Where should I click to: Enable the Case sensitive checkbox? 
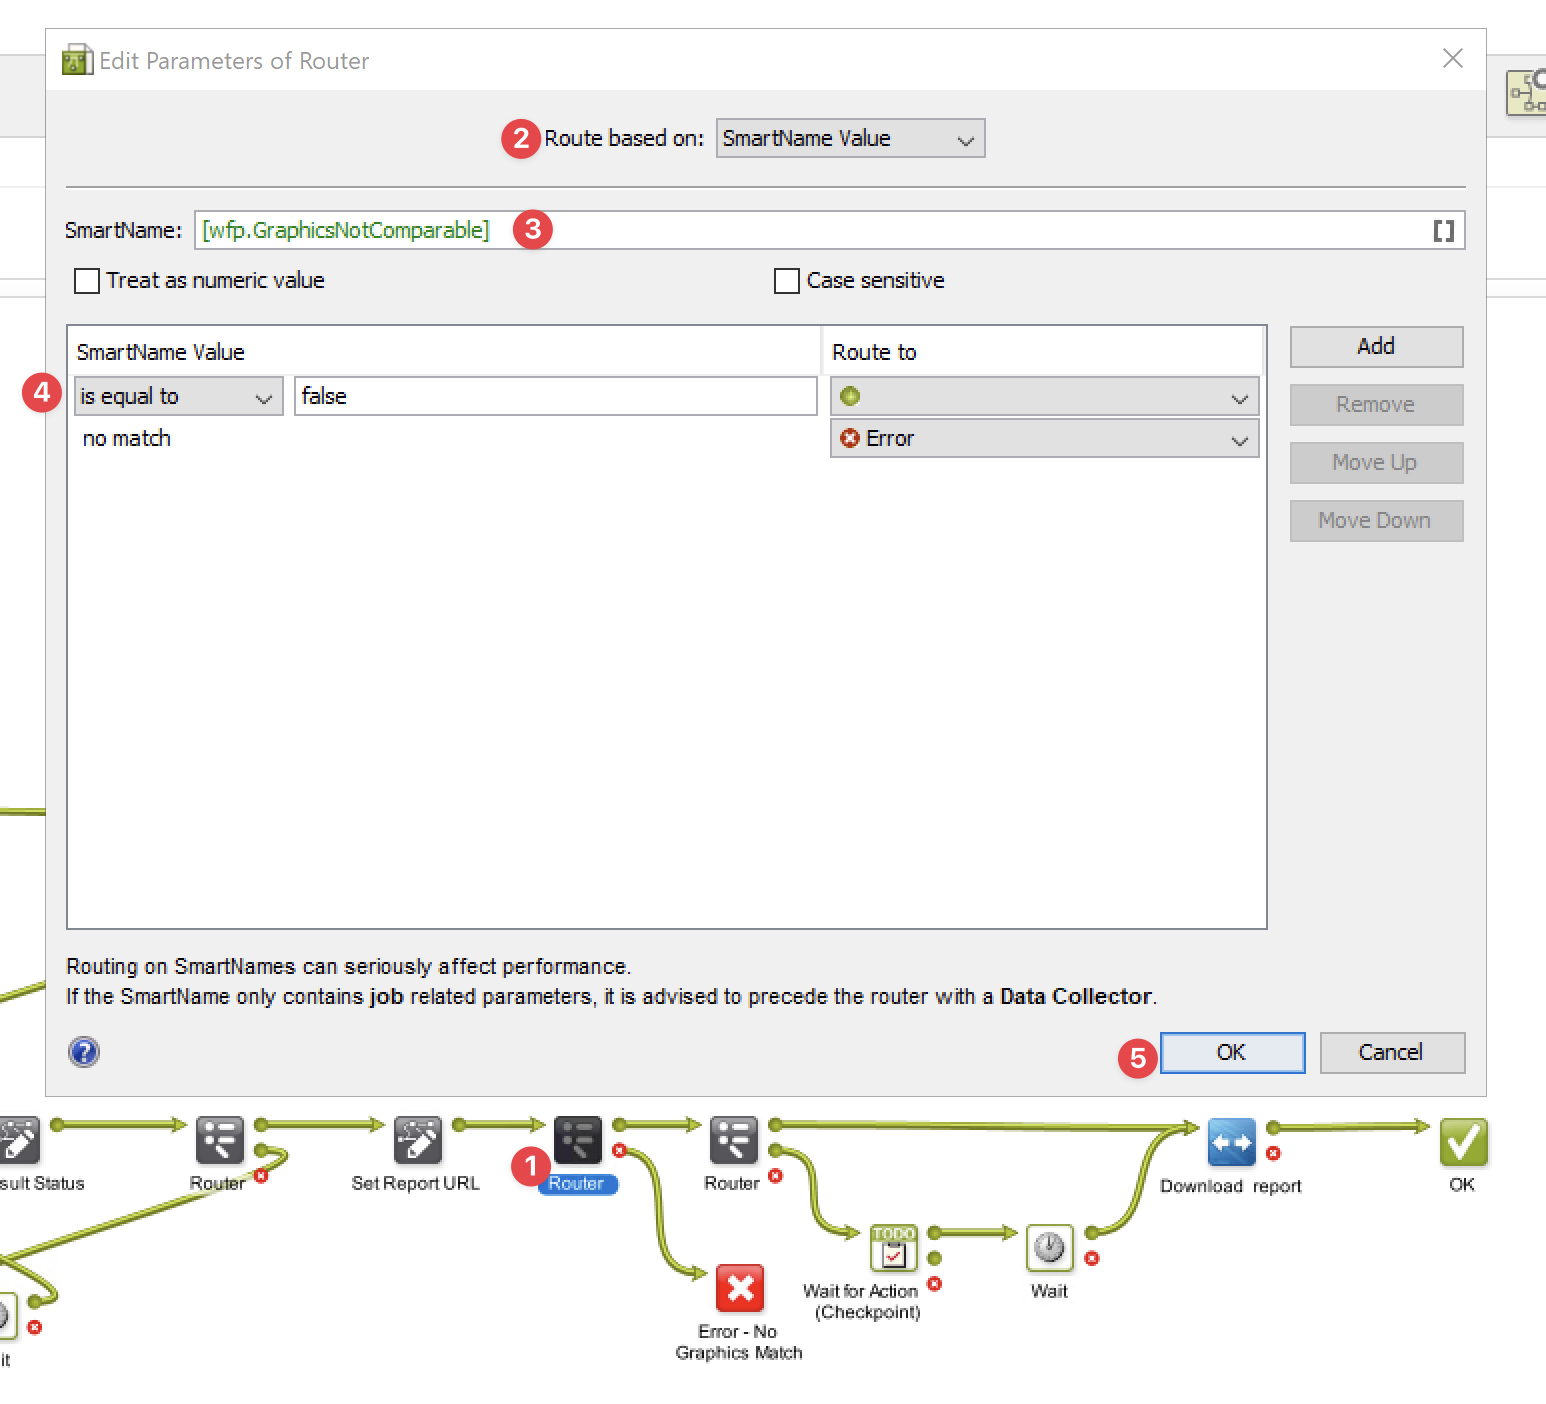tap(787, 281)
